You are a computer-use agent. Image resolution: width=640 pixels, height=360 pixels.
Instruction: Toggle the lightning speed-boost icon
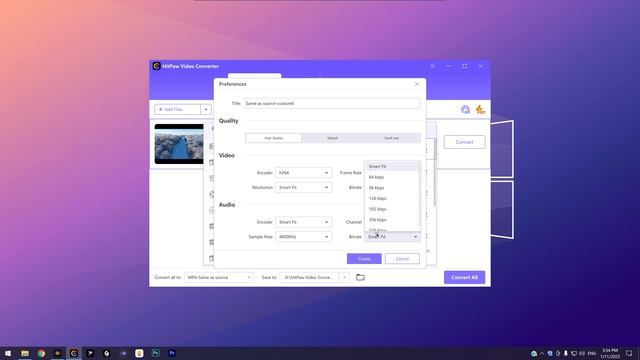(x=480, y=109)
